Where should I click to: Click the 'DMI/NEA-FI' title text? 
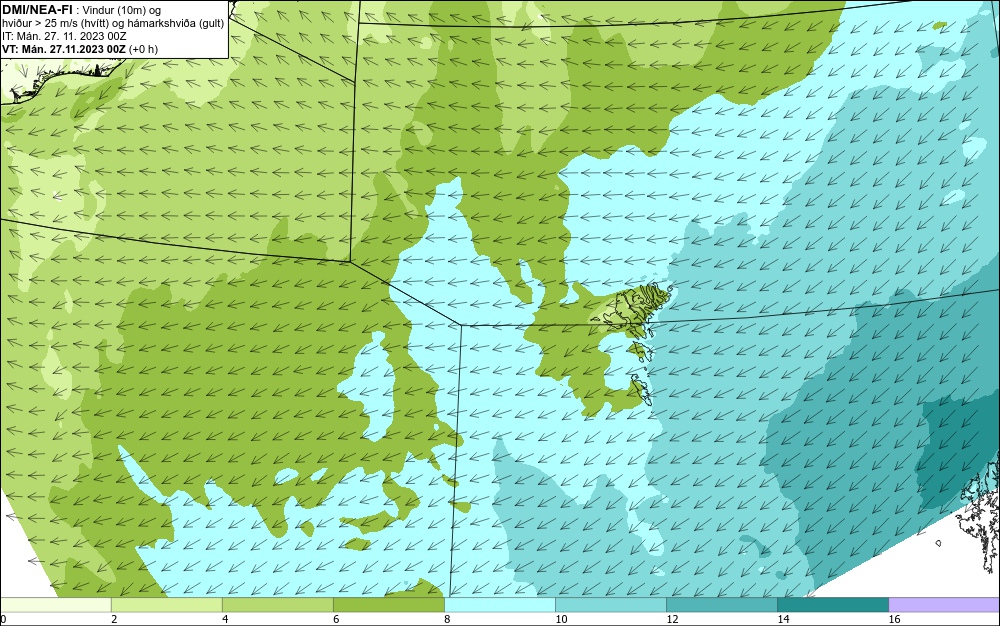pos(37,9)
